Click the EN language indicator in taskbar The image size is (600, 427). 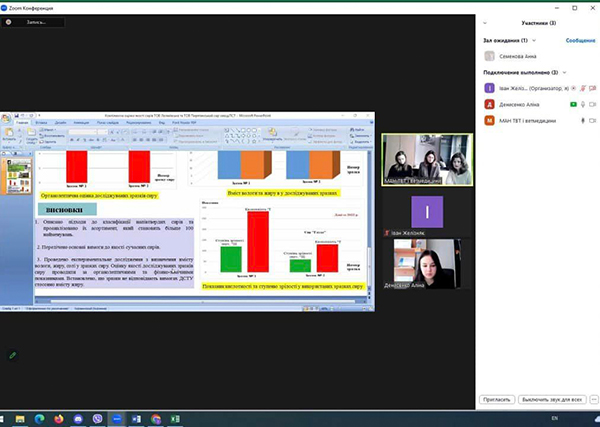pyautogui.click(x=554, y=418)
